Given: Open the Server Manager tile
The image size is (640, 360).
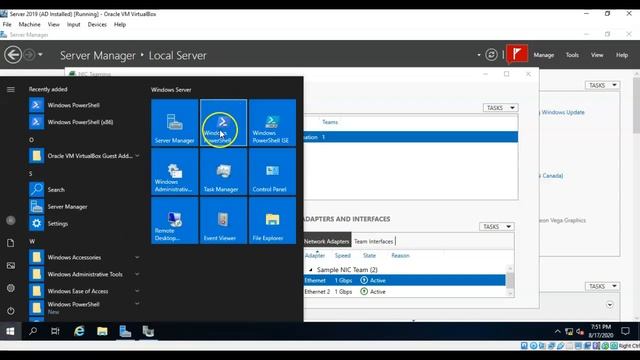Looking at the screenshot, I should point(175,122).
